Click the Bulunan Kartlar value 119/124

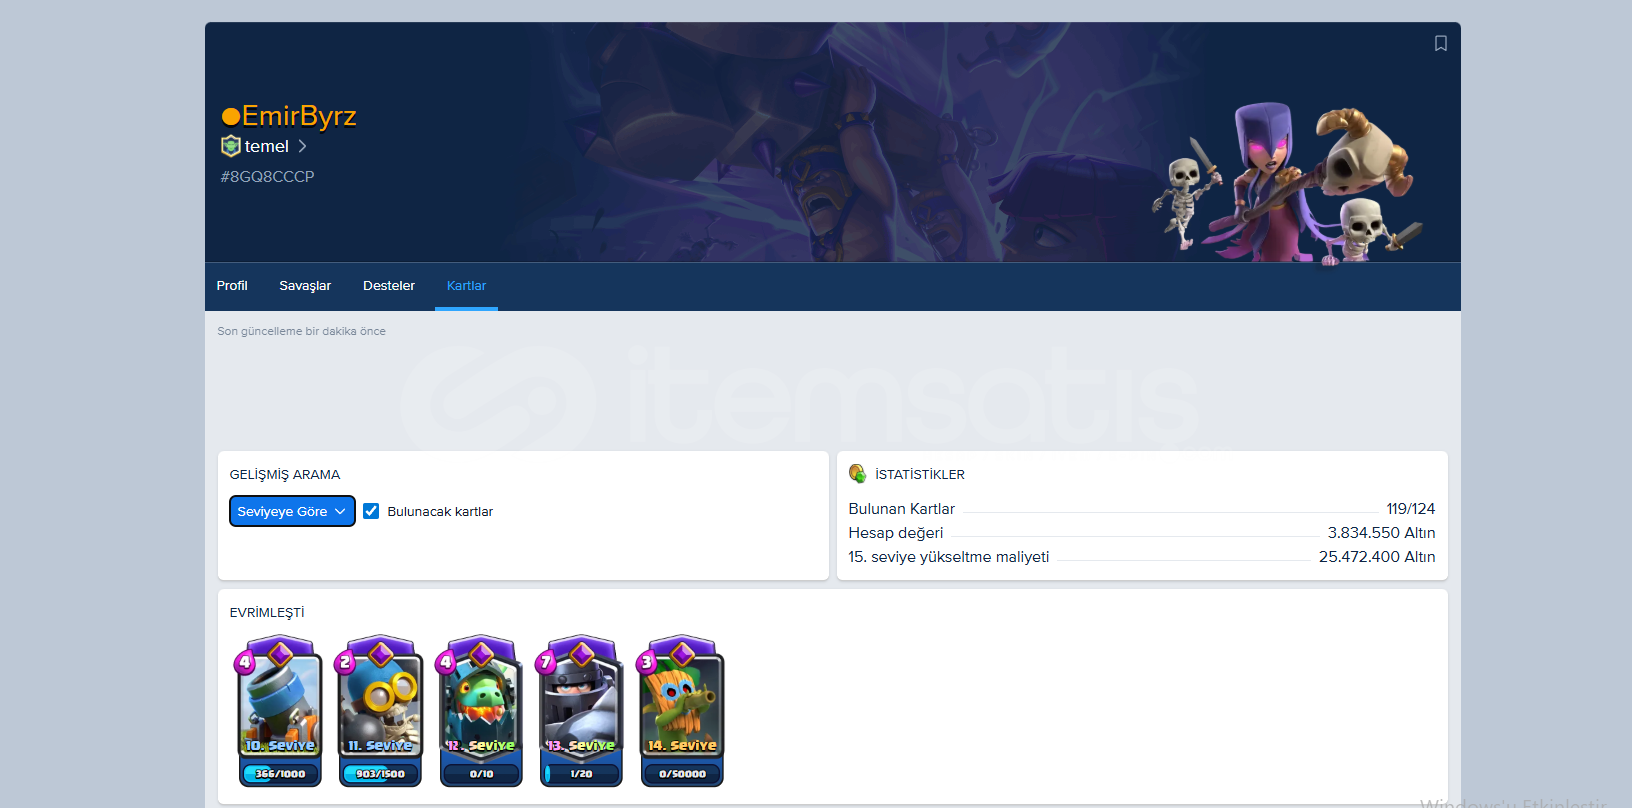(1410, 509)
